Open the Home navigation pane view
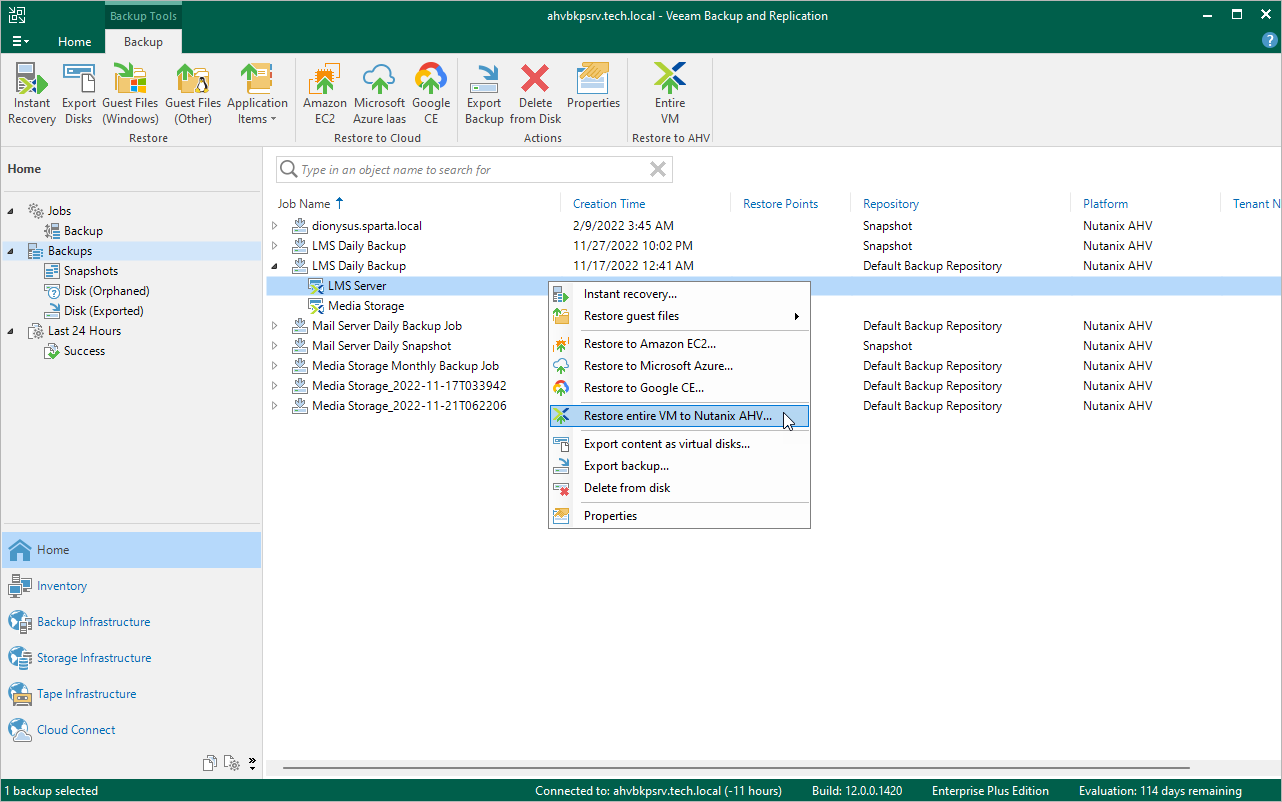This screenshot has height=802, width=1282. [131, 550]
